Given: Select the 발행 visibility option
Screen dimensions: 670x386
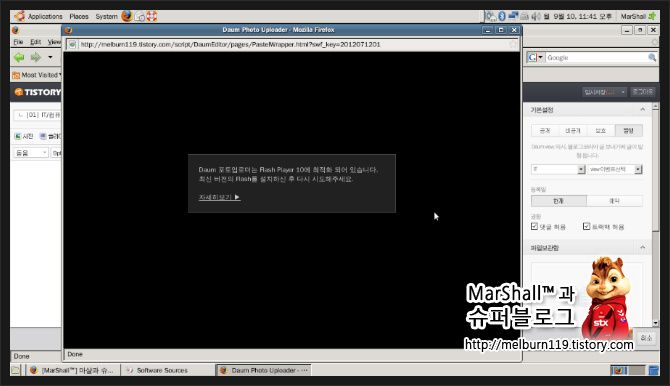Looking at the screenshot, I should point(629,131).
